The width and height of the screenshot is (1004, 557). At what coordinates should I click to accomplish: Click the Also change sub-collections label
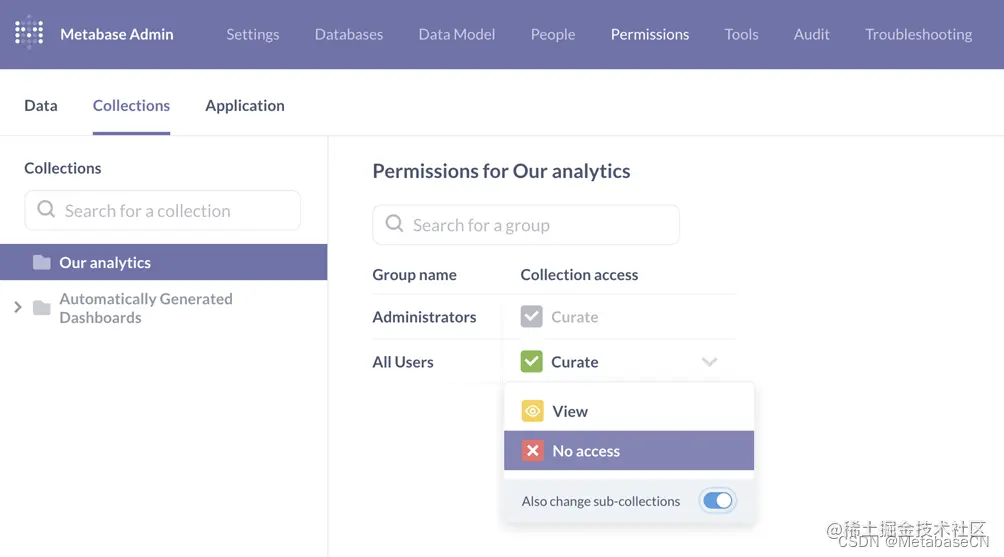[x=601, y=501]
